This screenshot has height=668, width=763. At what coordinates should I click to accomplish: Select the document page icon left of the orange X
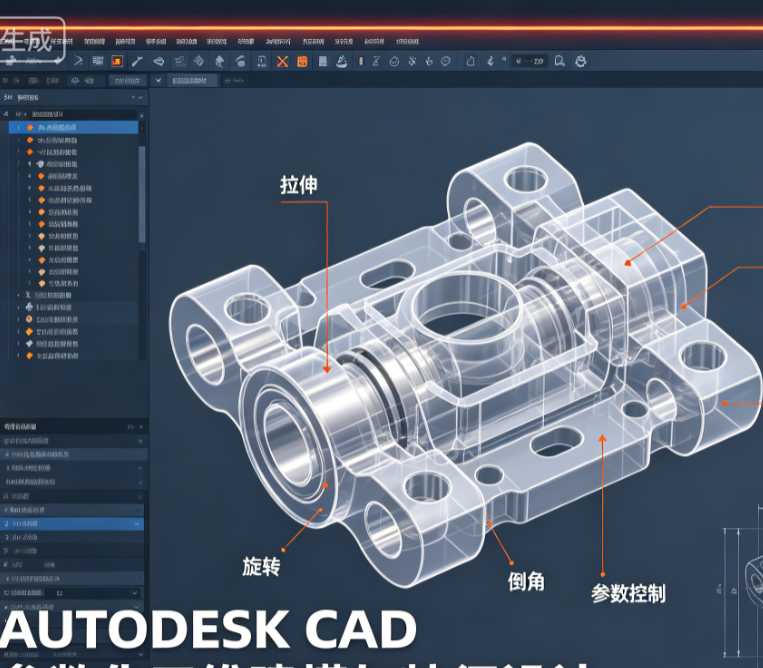click(261, 61)
